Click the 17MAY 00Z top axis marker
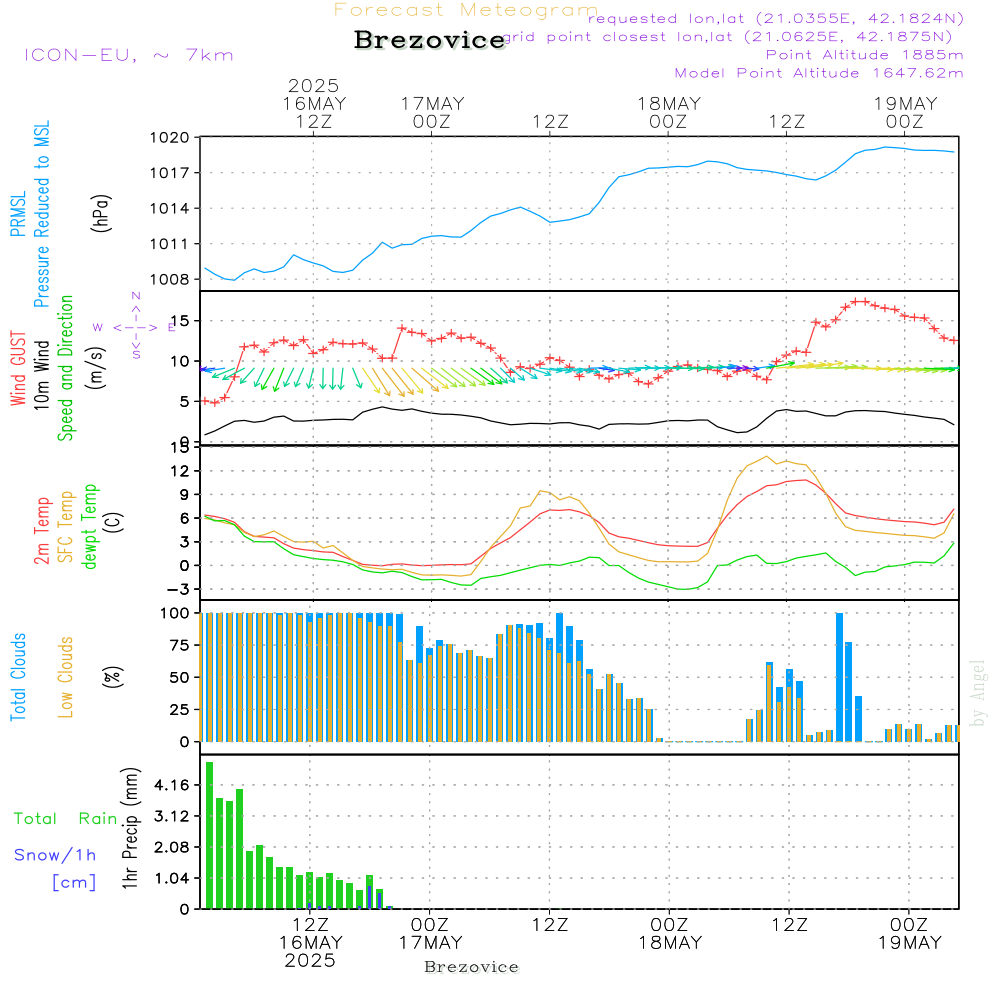1000x1000 pixels. point(432,112)
